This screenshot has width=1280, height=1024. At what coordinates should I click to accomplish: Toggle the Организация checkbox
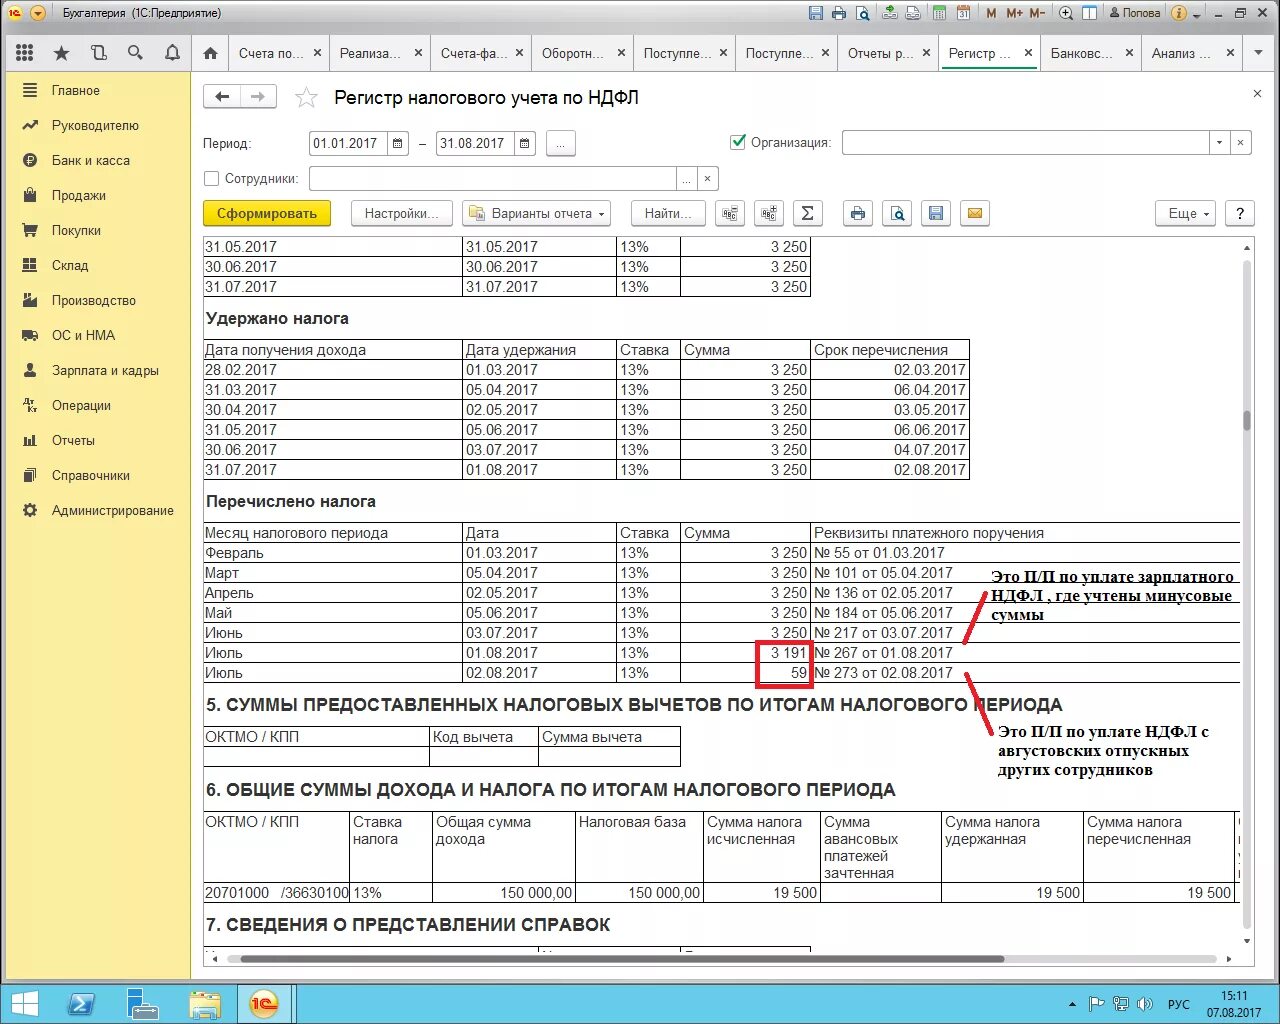pos(738,142)
